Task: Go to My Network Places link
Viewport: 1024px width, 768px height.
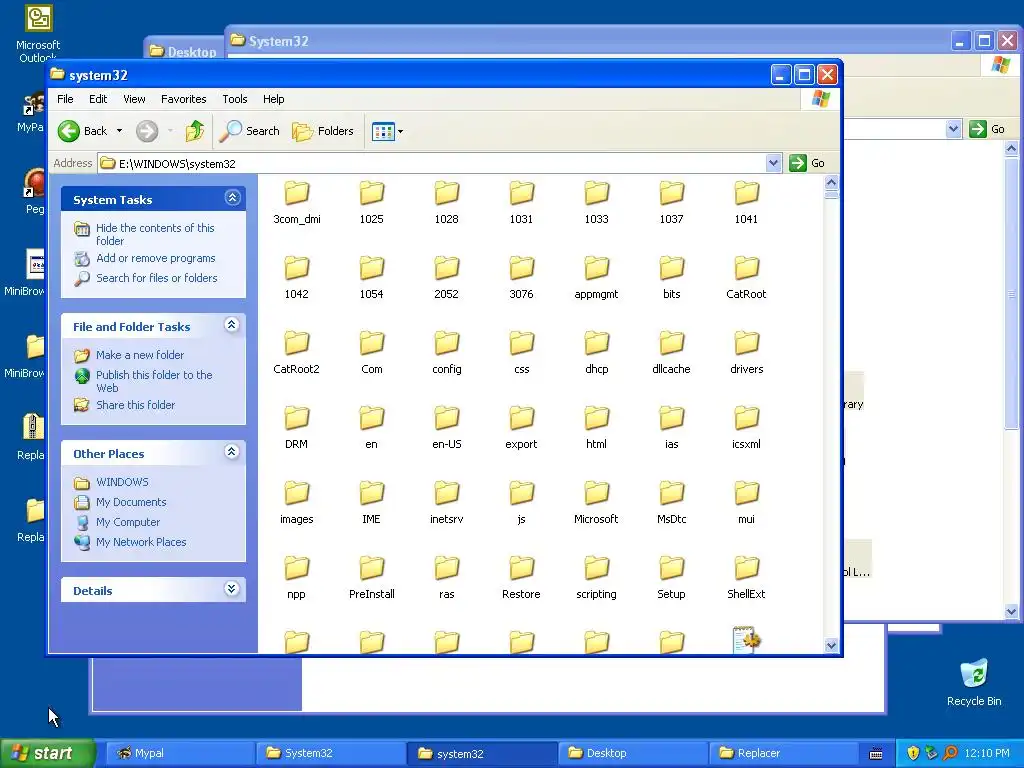Action: pyautogui.click(x=141, y=542)
